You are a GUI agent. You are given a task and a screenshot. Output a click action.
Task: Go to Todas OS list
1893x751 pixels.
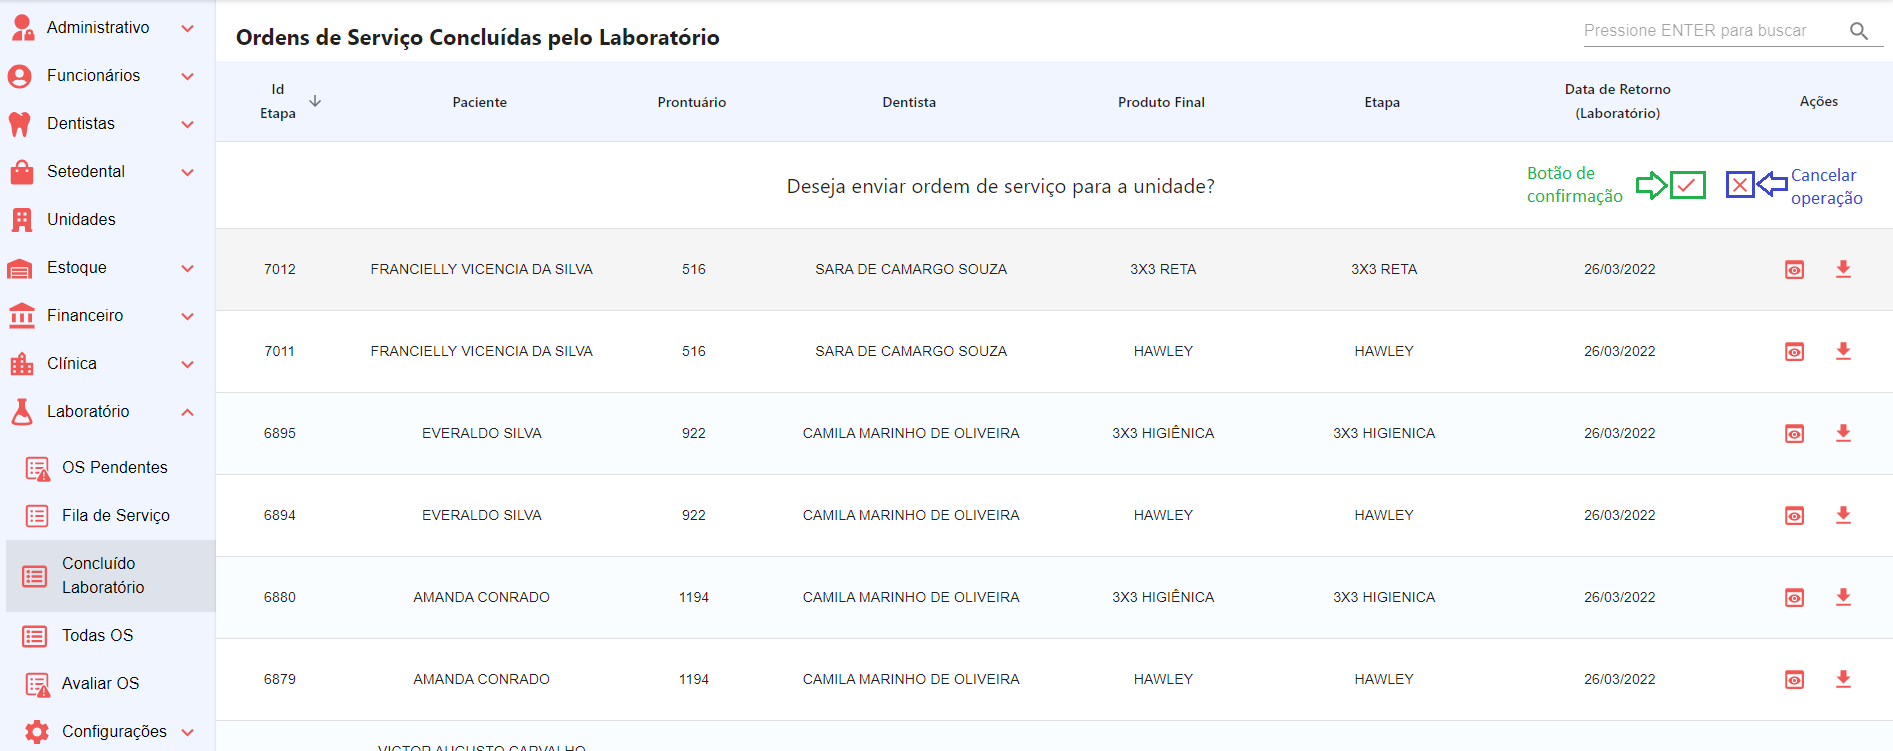[x=97, y=636]
